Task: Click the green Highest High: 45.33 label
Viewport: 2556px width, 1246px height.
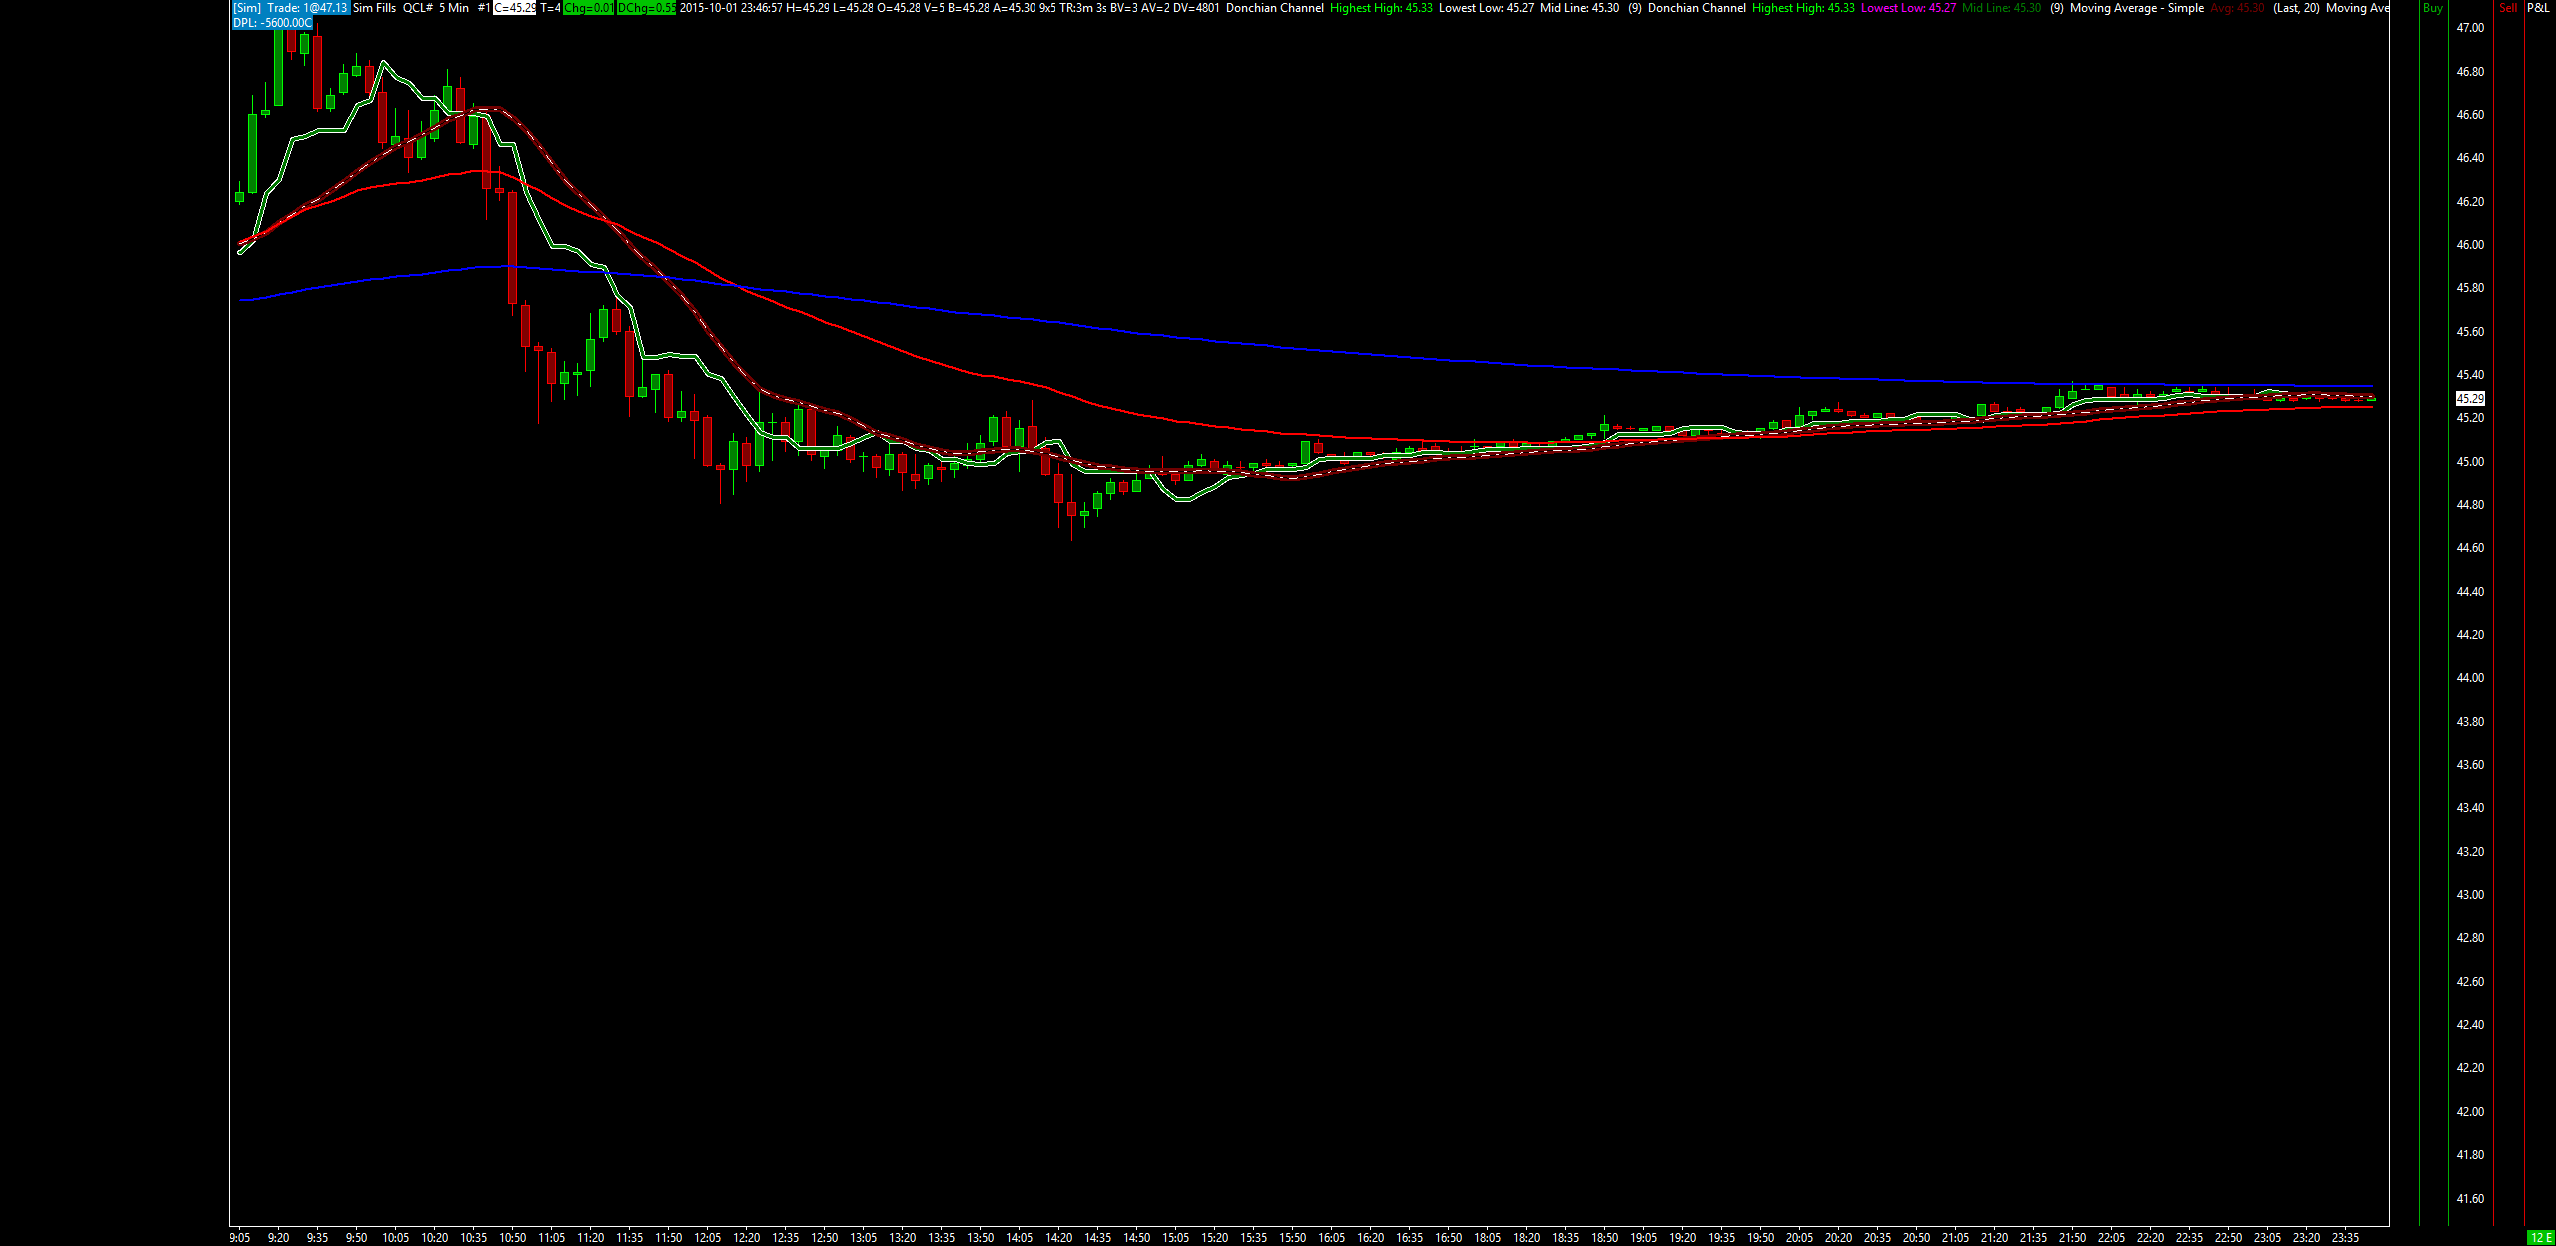Action: click(1381, 8)
